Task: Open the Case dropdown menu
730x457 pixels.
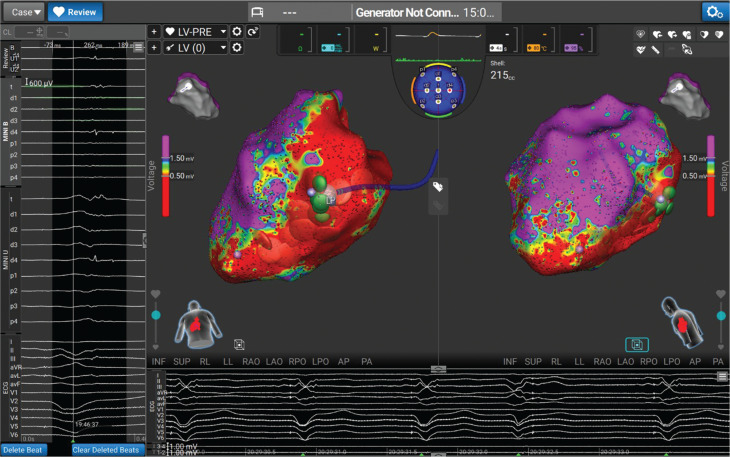Action: (x=25, y=12)
